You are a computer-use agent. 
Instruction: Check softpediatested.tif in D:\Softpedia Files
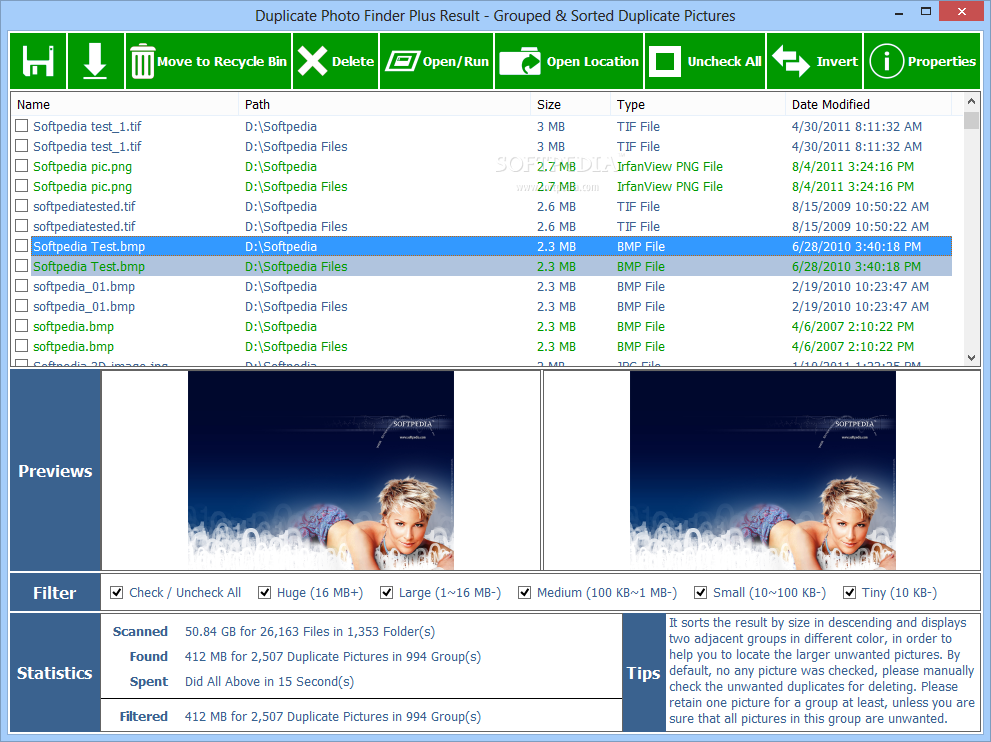21,226
